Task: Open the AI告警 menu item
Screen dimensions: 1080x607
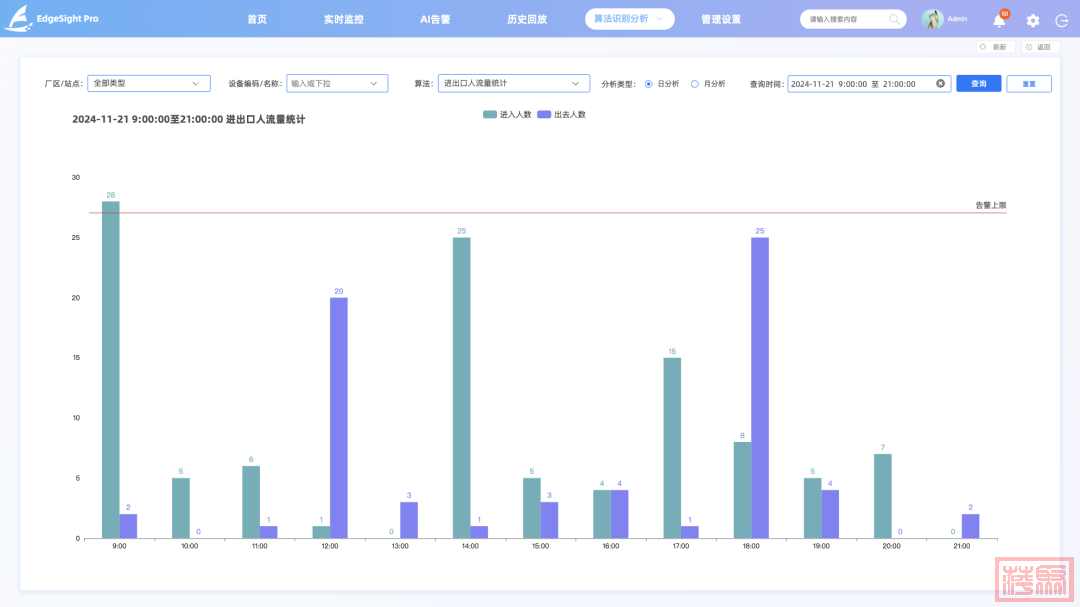Action: 435,19
